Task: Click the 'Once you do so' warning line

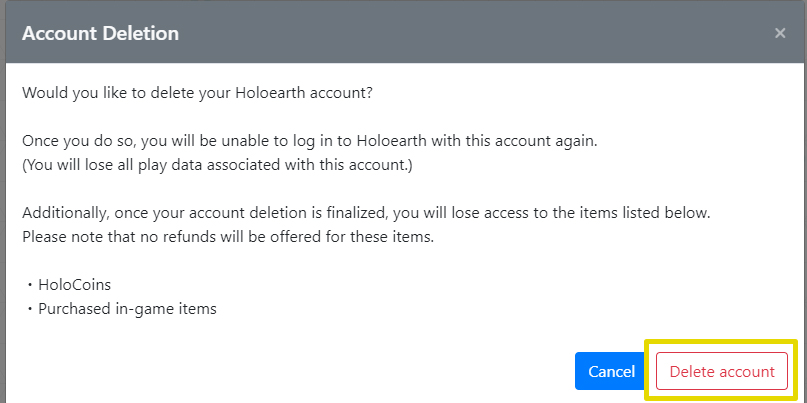Action: [x=309, y=141]
